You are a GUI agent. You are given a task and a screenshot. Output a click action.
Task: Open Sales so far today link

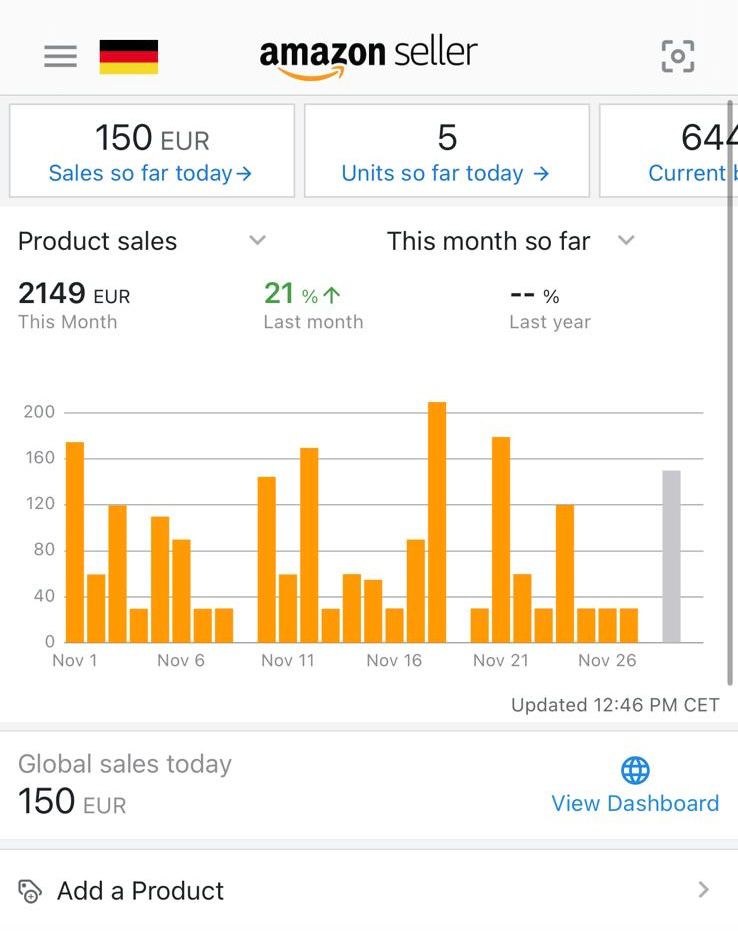click(x=150, y=173)
